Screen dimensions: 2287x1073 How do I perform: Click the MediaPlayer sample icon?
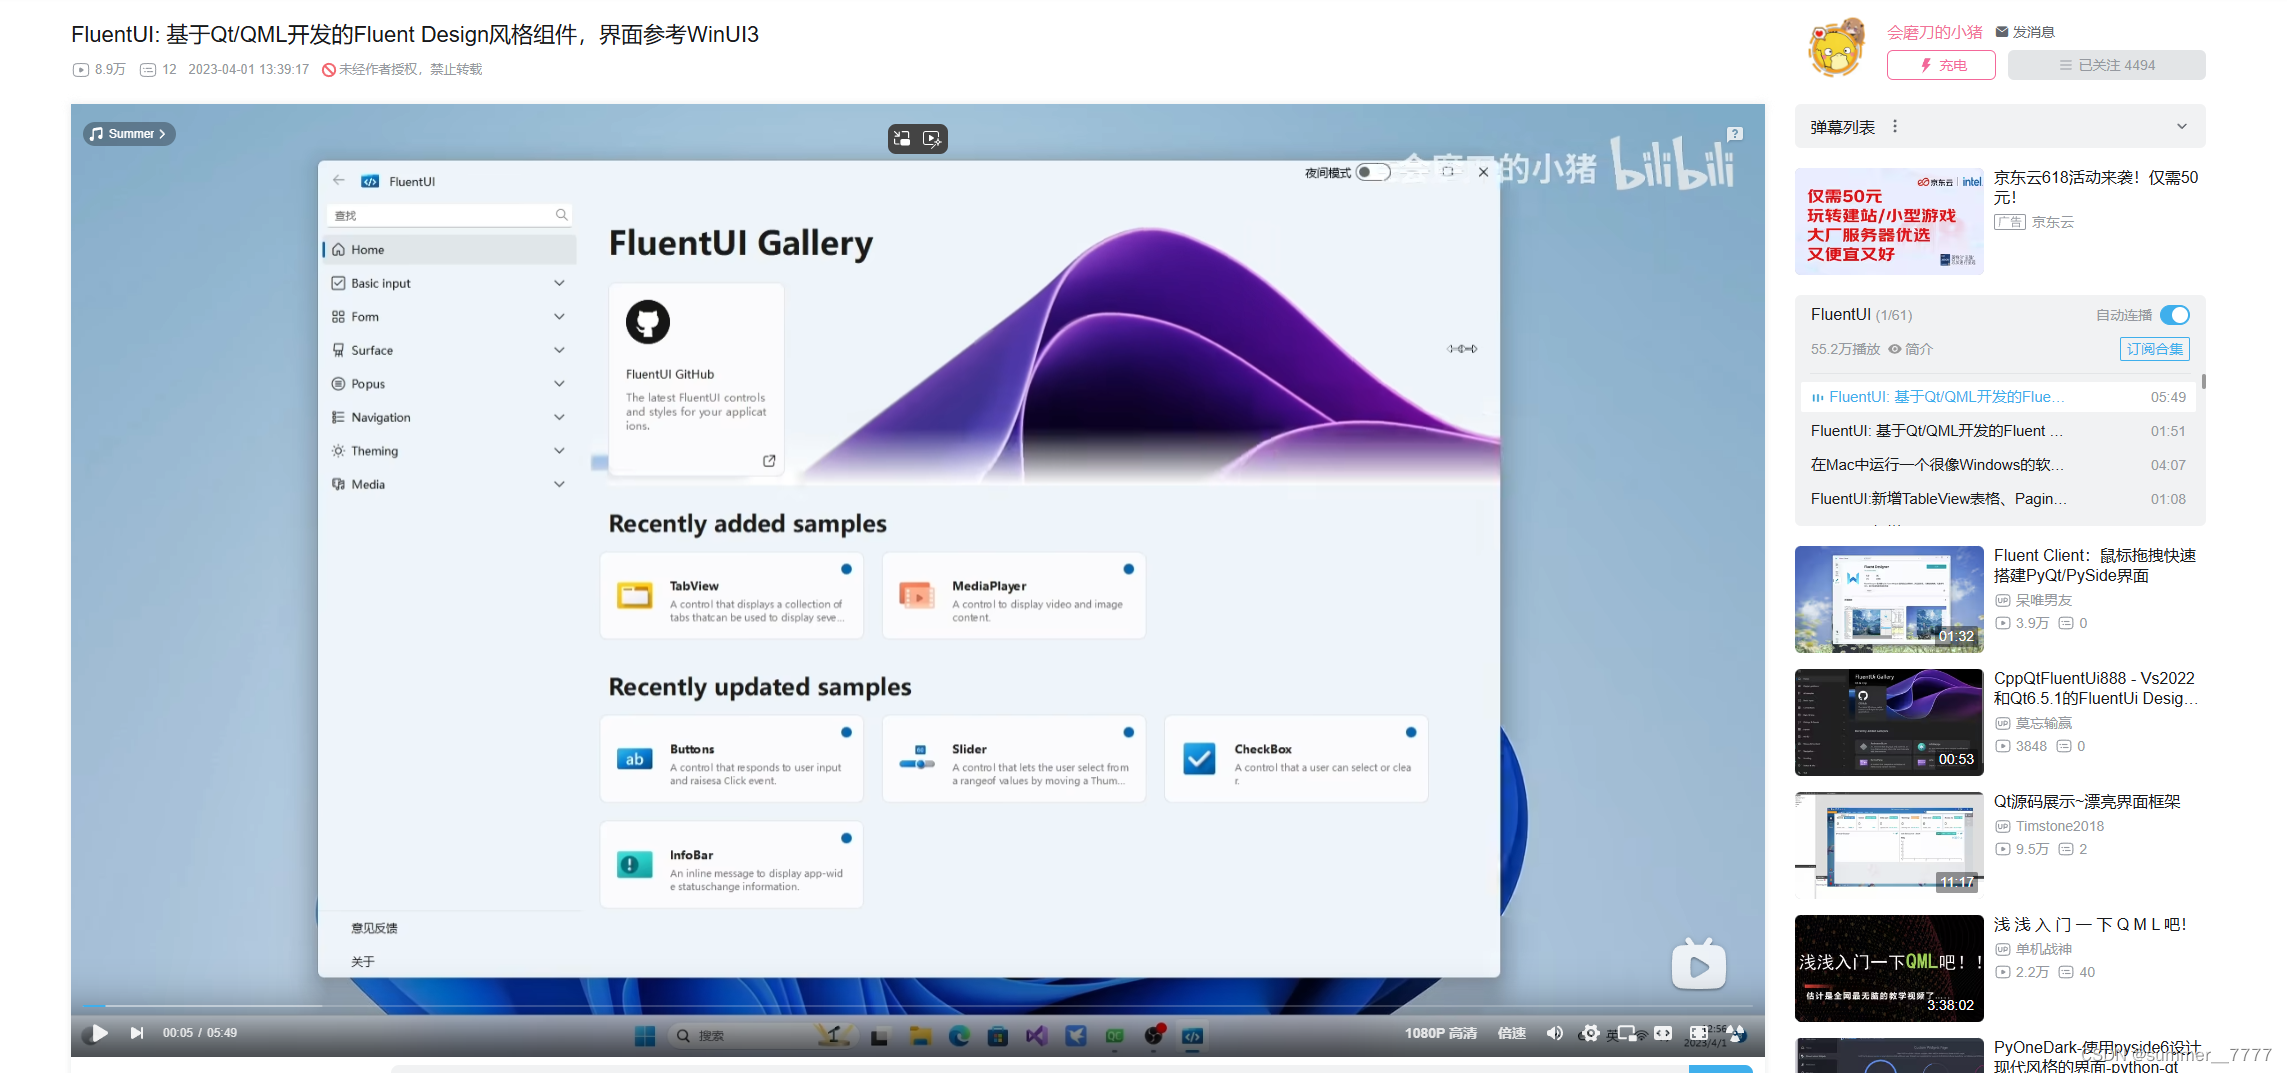[917, 595]
